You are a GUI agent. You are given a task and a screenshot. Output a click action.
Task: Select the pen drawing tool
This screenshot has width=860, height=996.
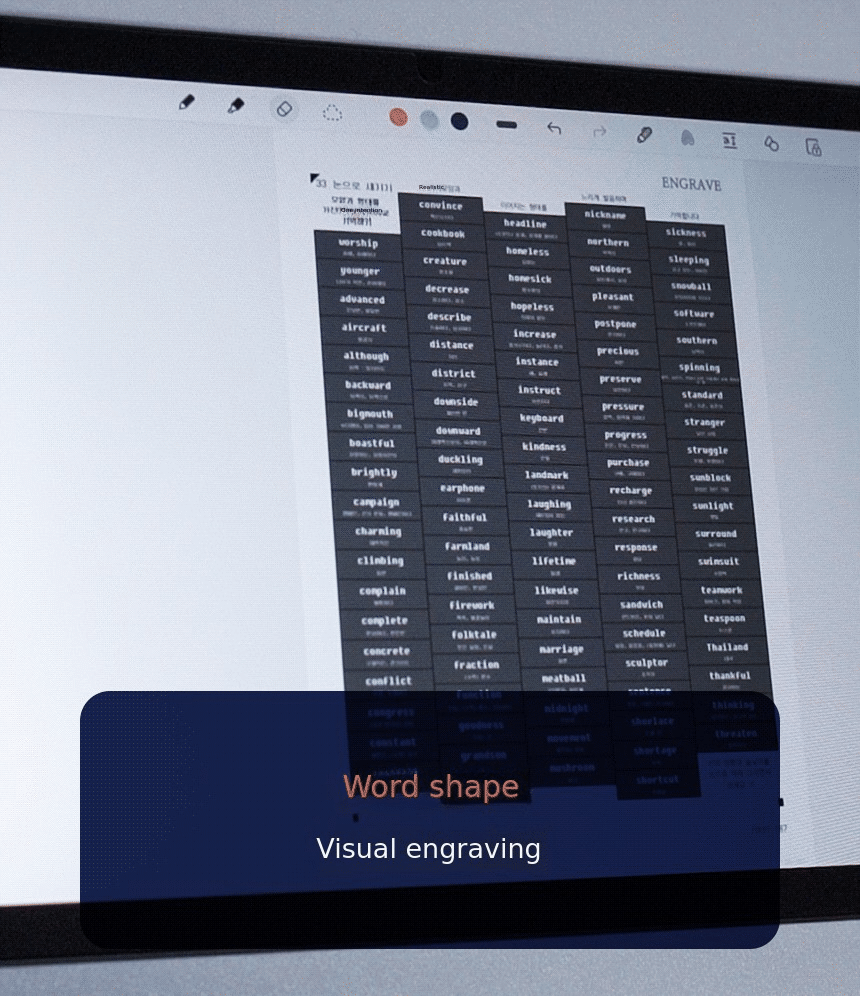187,103
